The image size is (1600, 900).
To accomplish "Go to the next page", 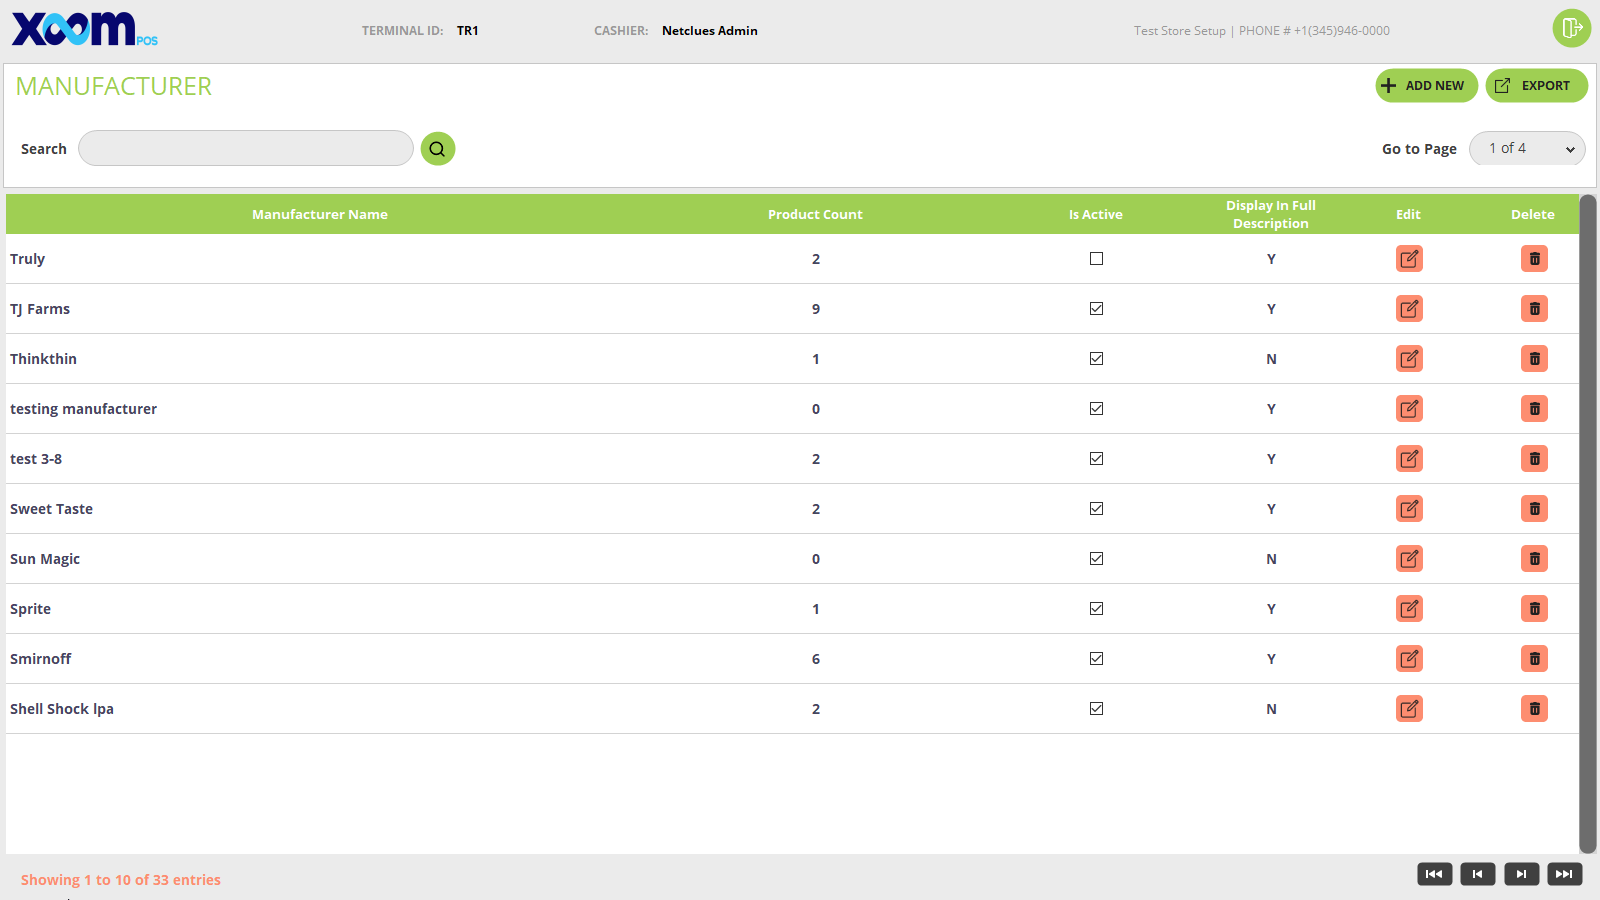I will click(1521, 874).
